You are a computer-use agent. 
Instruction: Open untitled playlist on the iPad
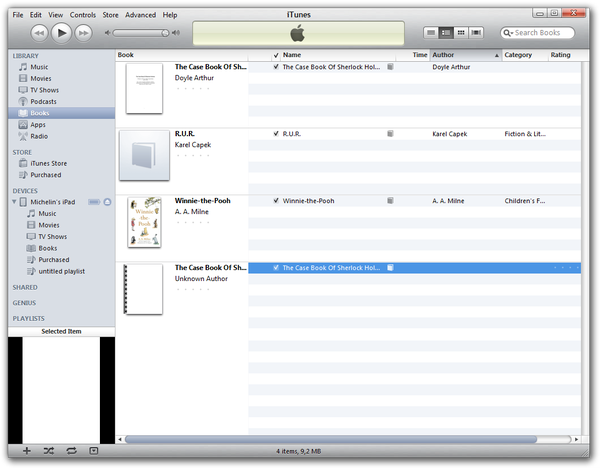[x=61, y=271]
